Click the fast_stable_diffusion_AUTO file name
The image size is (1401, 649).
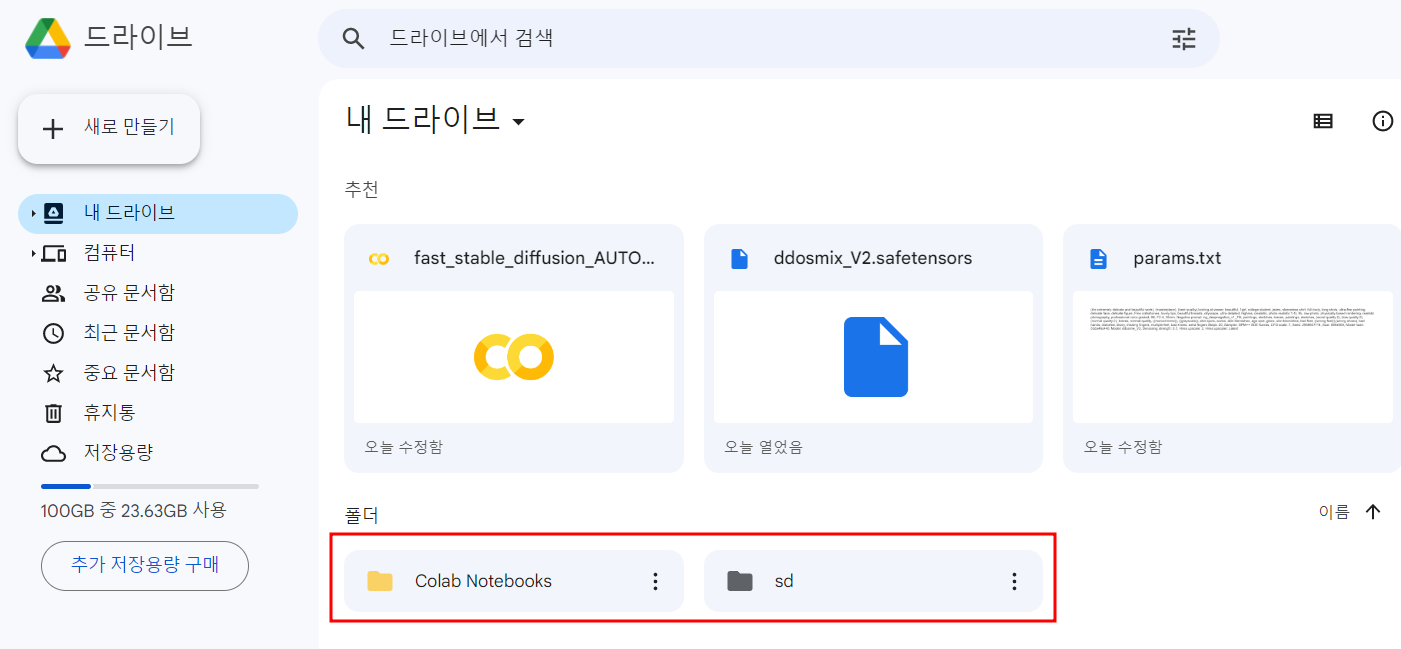[535, 259]
